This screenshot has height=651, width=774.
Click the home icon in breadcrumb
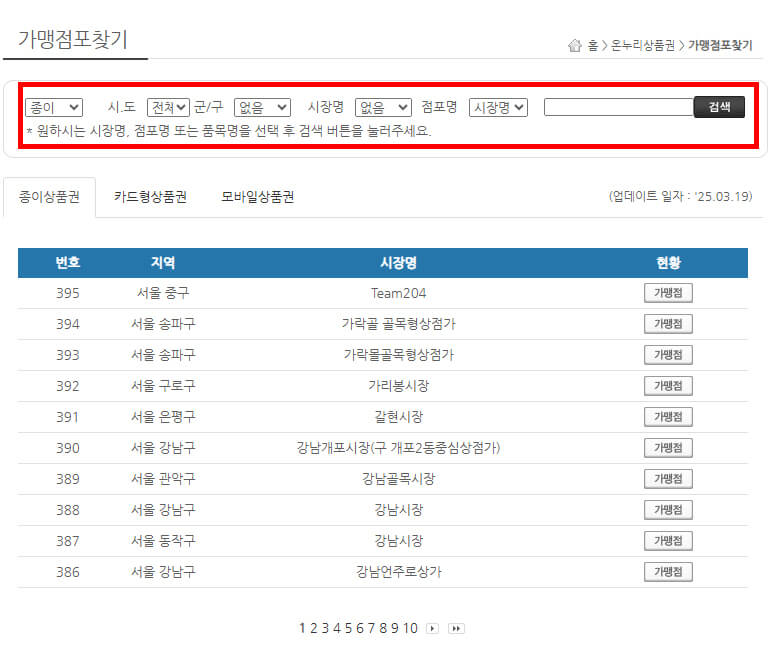[575, 45]
